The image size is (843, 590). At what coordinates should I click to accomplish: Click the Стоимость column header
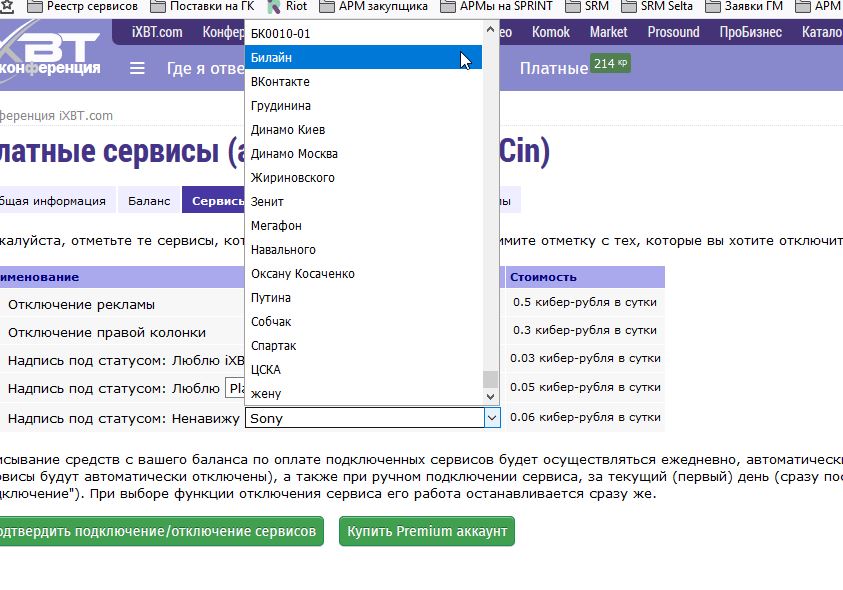point(585,277)
